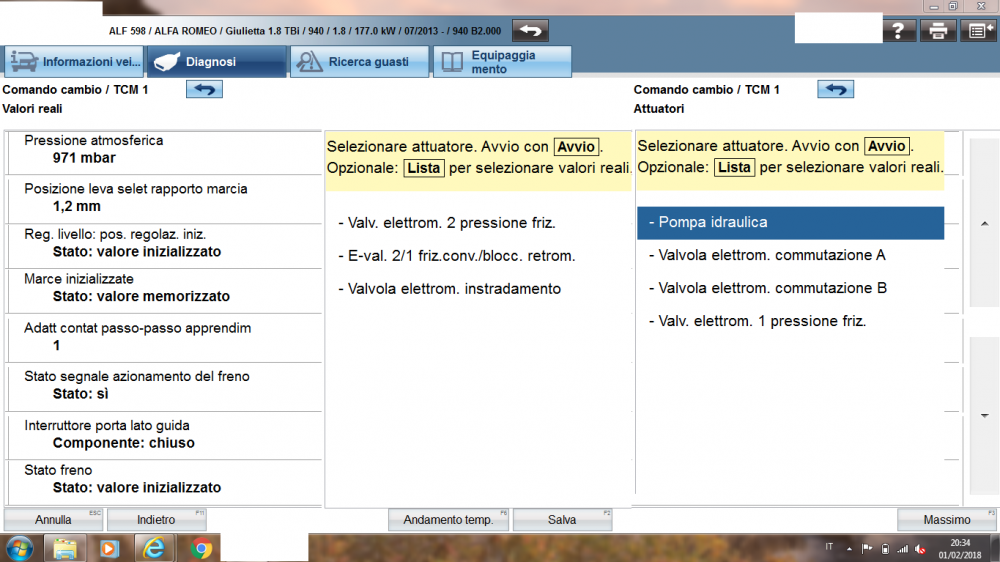Open the Equipaggiamento tab
Viewport: 1000px width, 562px height.
tap(502, 62)
